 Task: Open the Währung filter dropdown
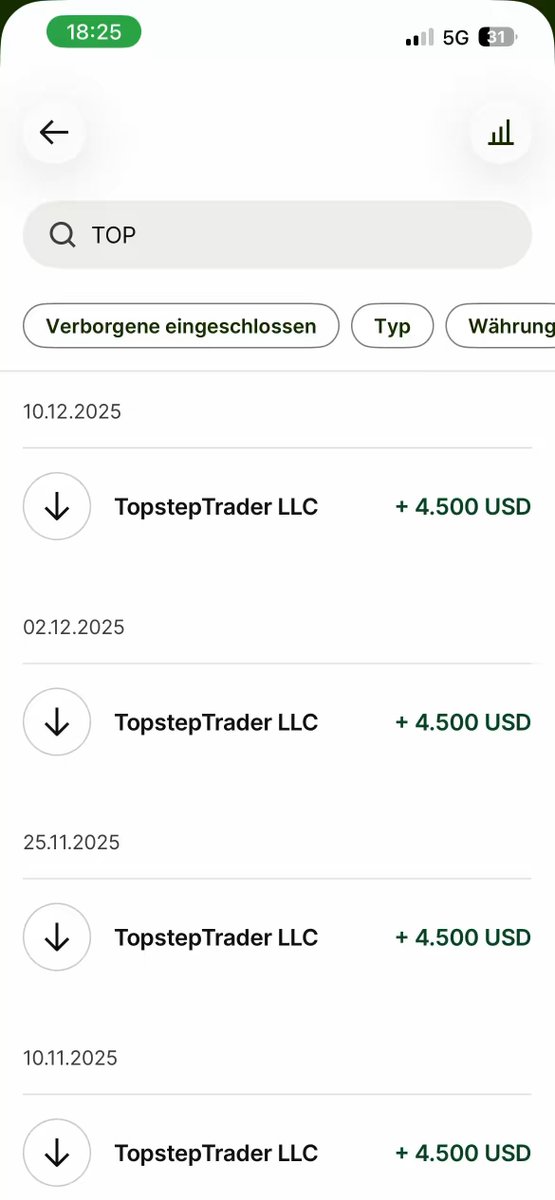pos(500,326)
